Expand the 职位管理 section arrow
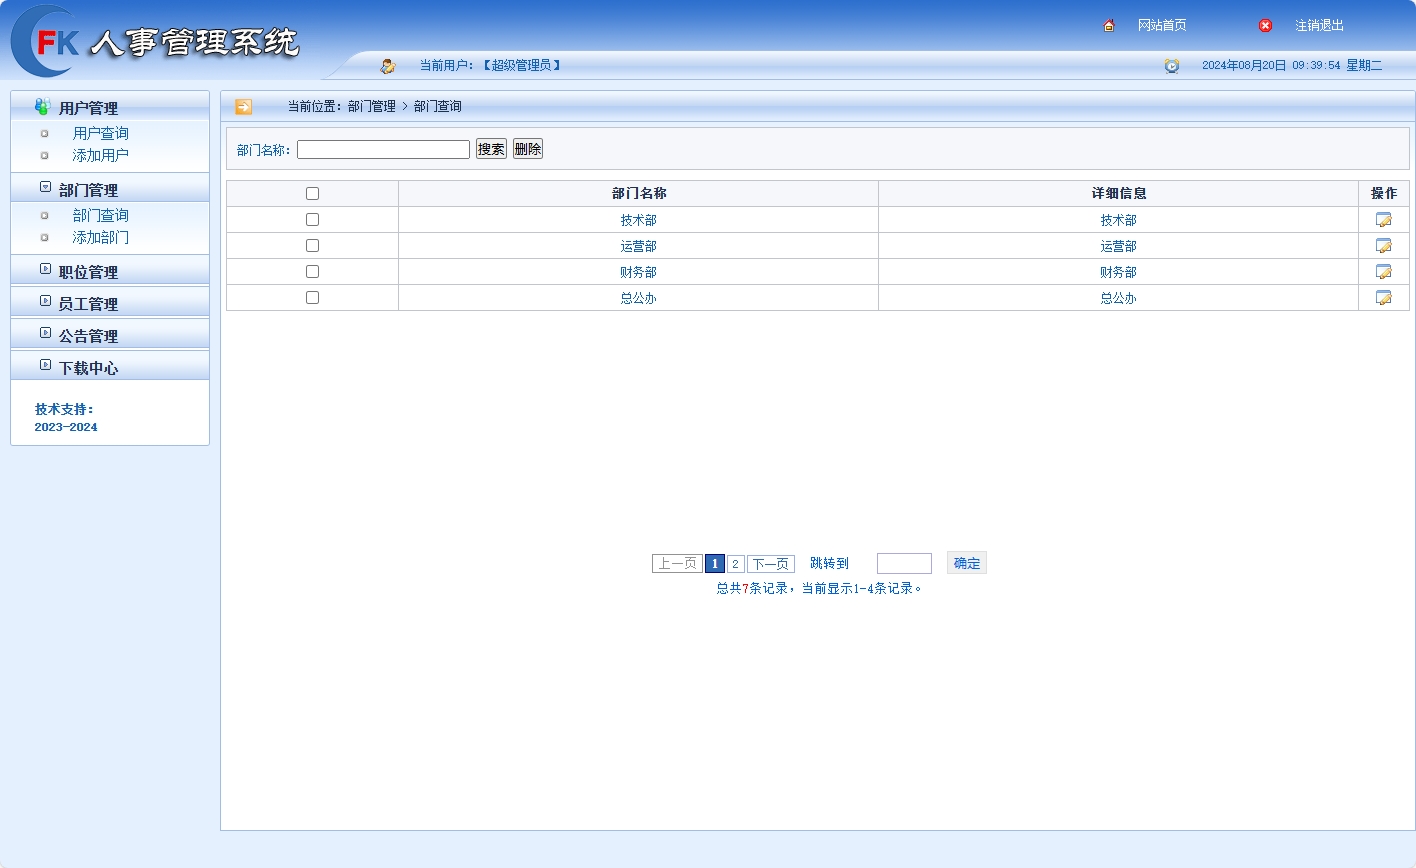This screenshot has height=868, width=1416. (45, 269)
